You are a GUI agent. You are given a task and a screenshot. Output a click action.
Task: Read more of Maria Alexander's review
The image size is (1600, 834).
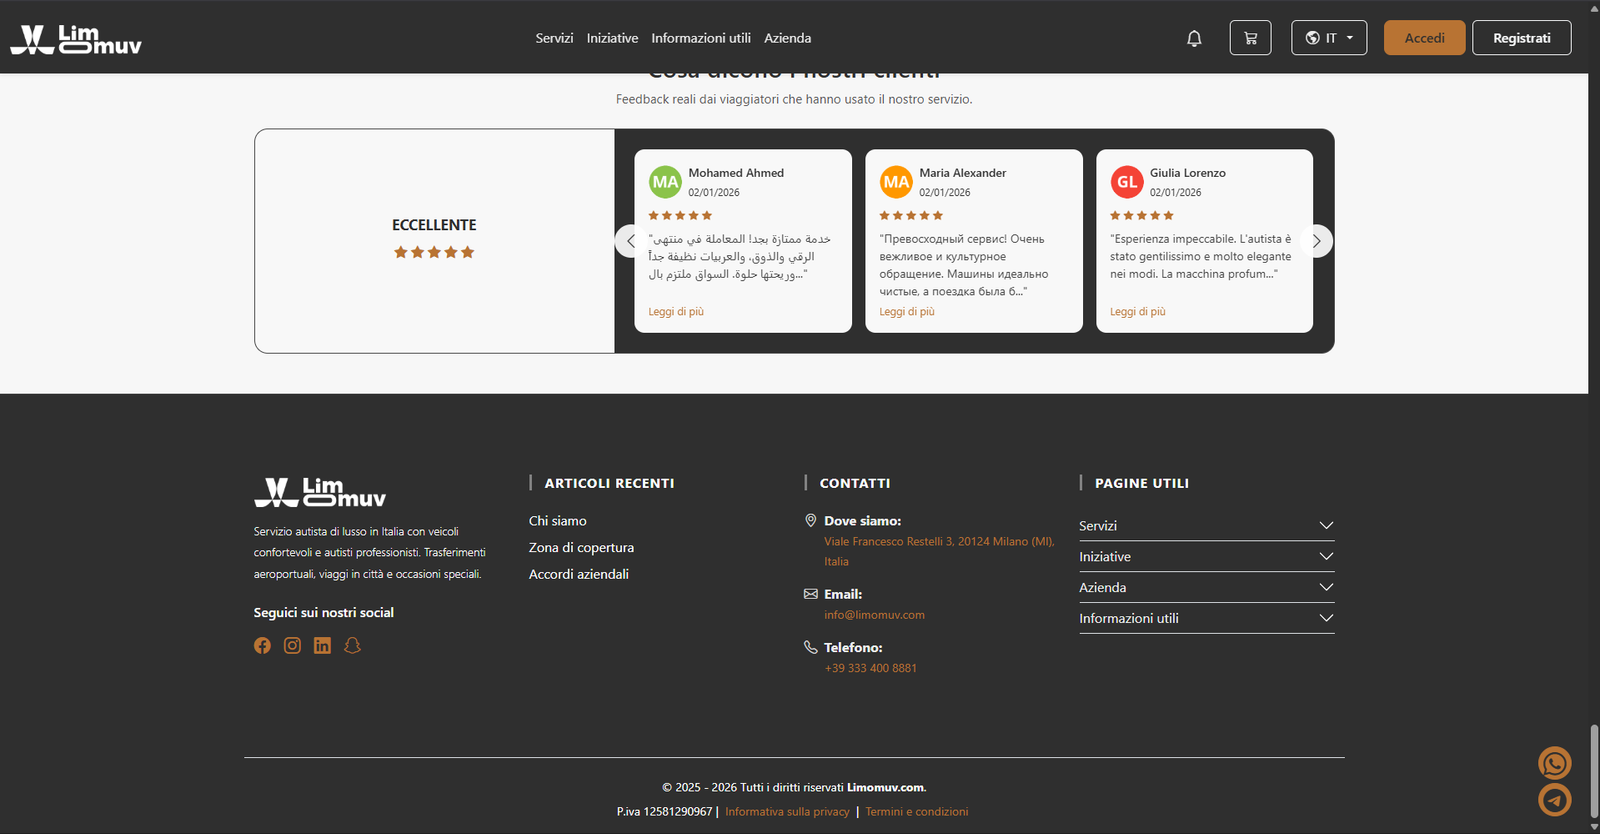pyautogui.click(x=907, y=312)
